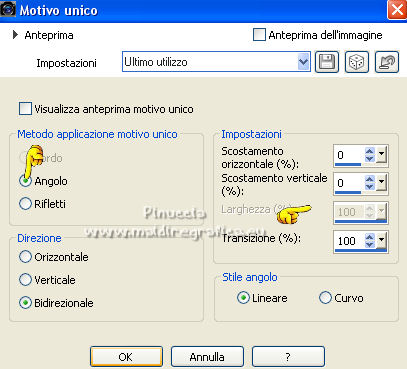The height and width of the screenshot is (369, 407).
Task: Open the Scostamento orizzontale slider drop arrow
Action: [381, 155]
